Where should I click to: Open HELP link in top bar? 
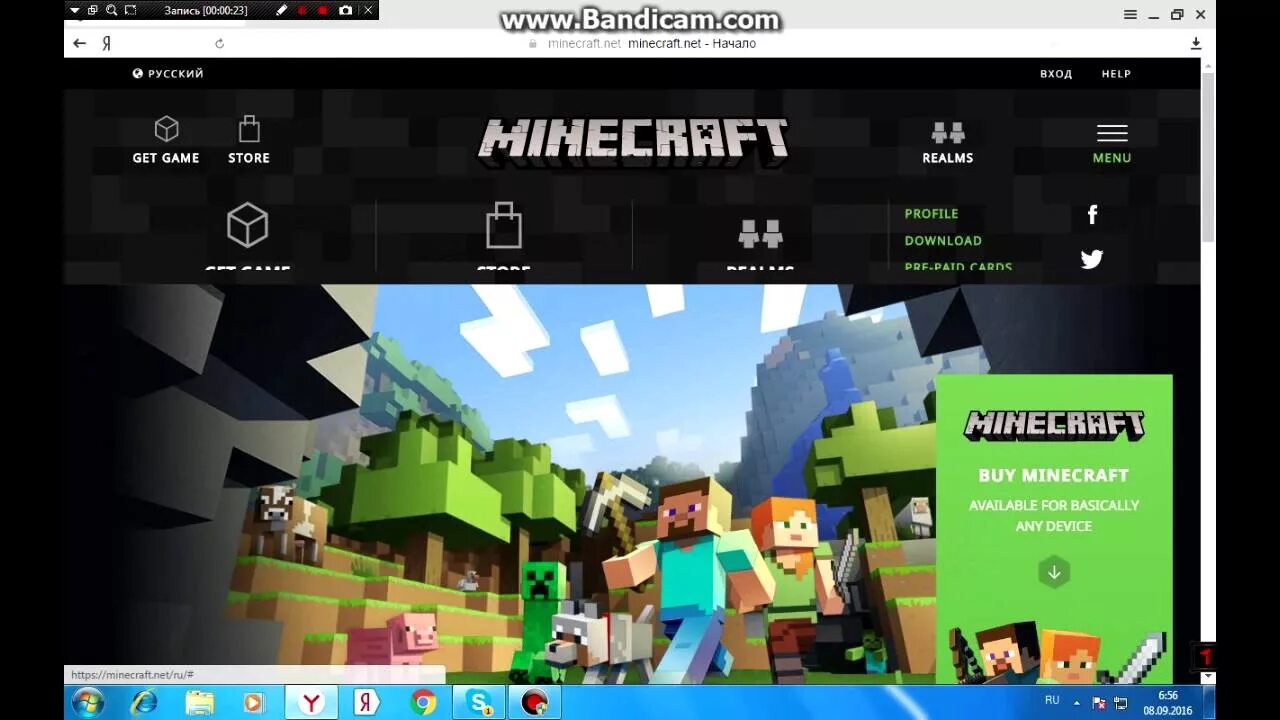(x=1116, y=74)
